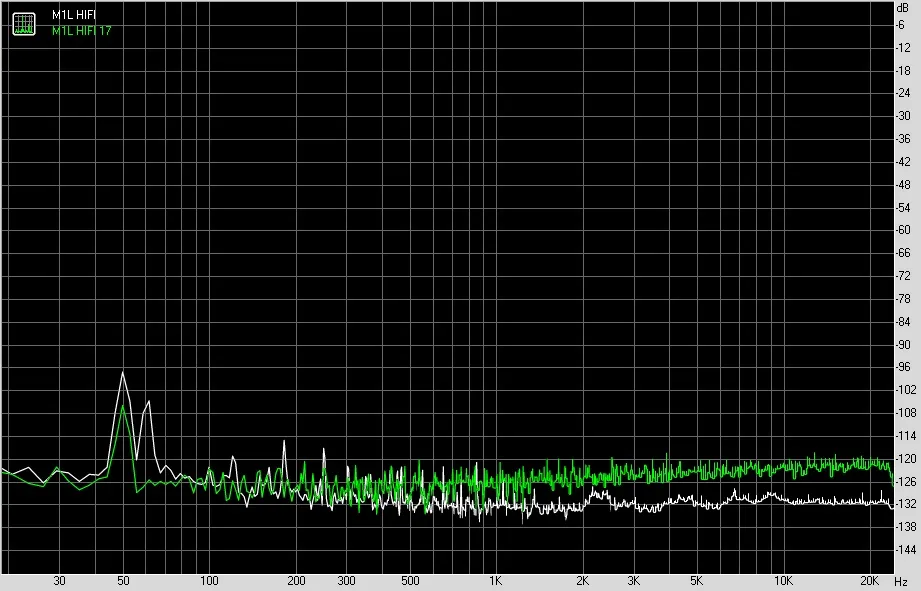Select the green 'M1L HIFI 17' legend label
This screenshot has height=591, width=921.
tap(81, 31)
